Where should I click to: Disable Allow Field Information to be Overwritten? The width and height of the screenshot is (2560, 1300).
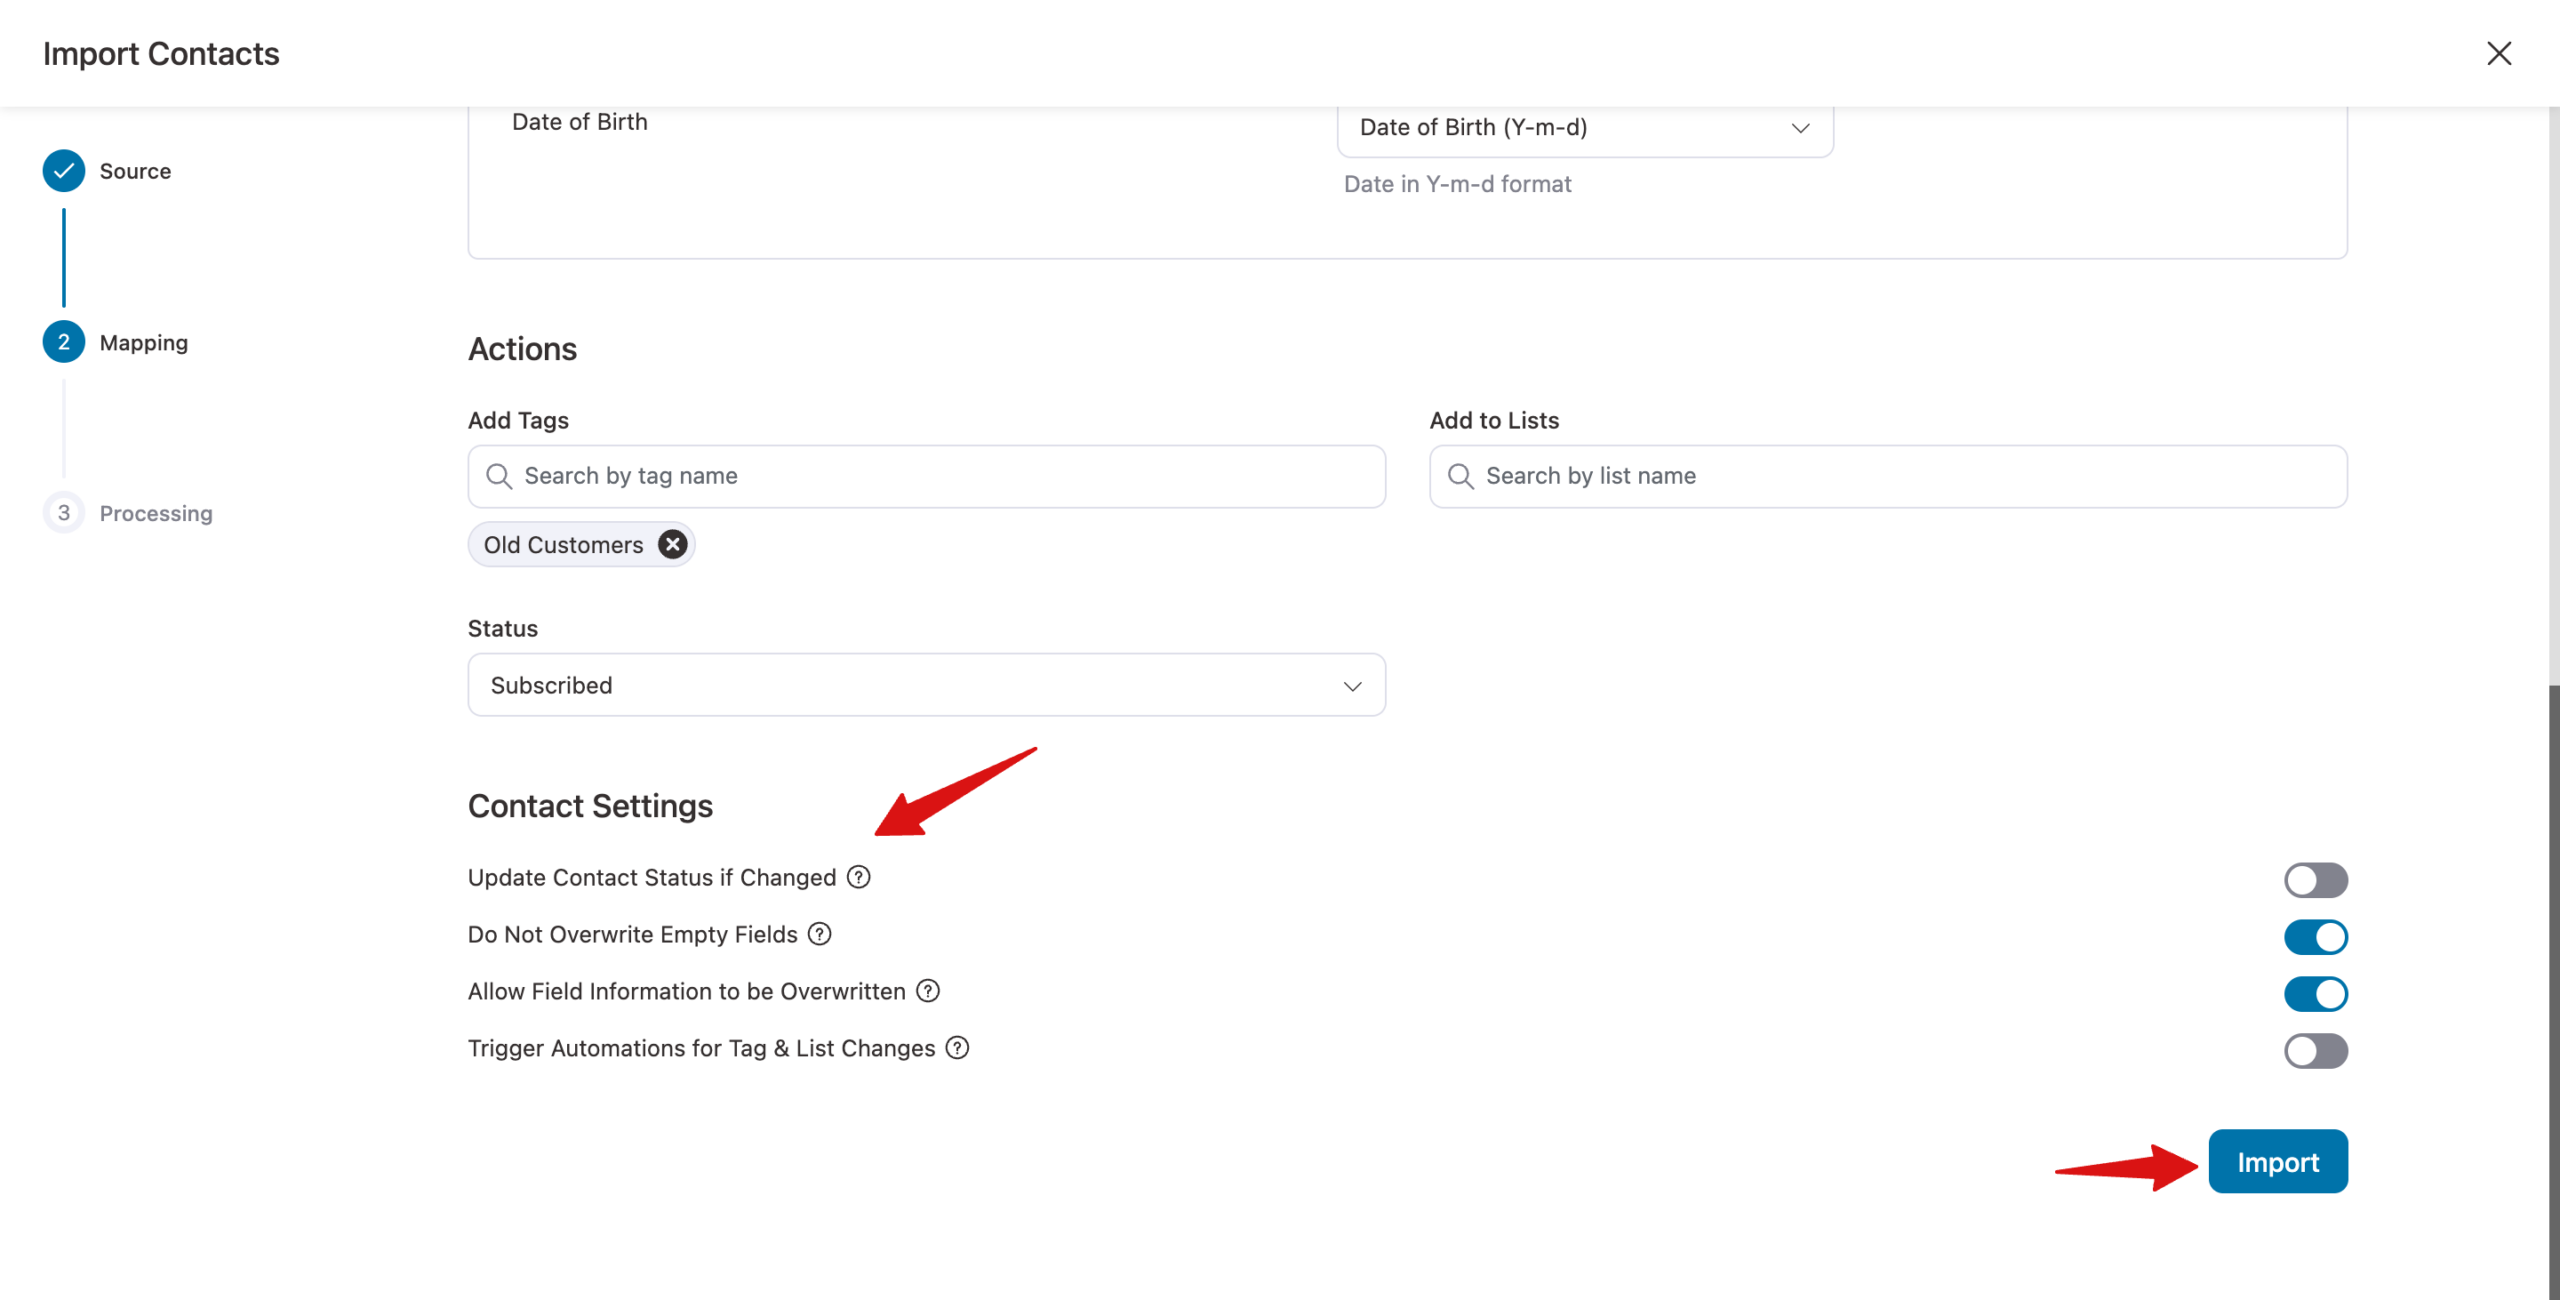pos(2316,994)
